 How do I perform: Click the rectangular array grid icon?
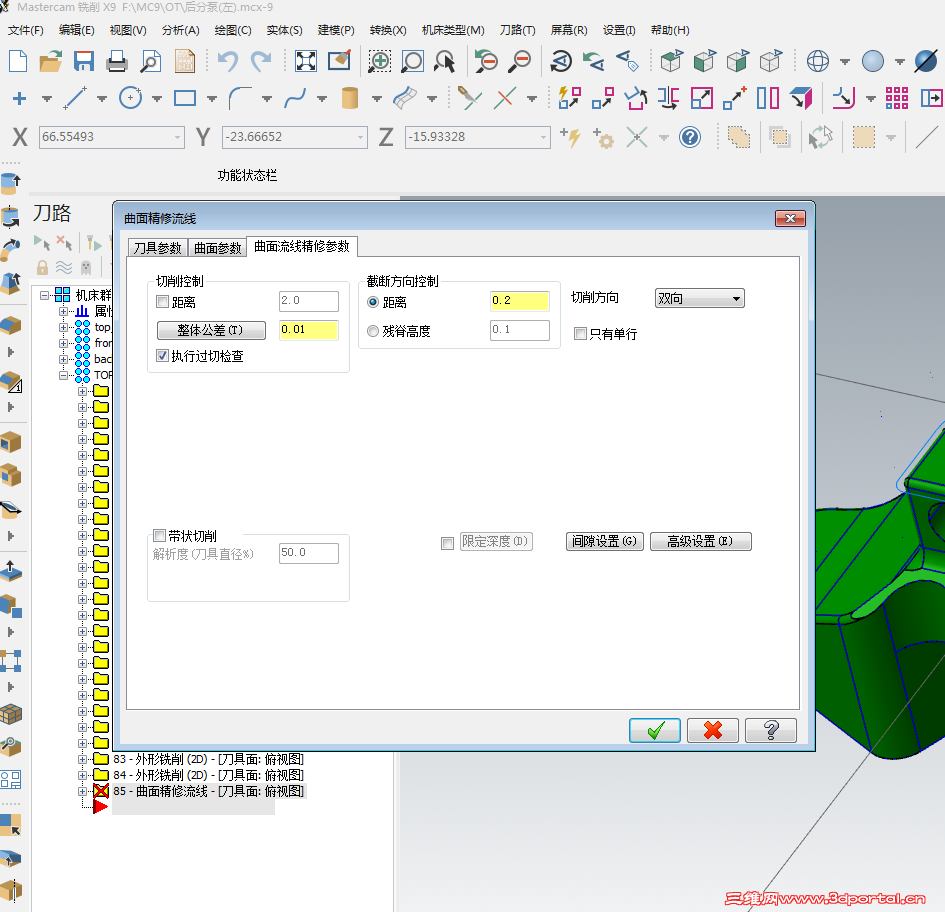pyautogui.click(x=897, y=98)
